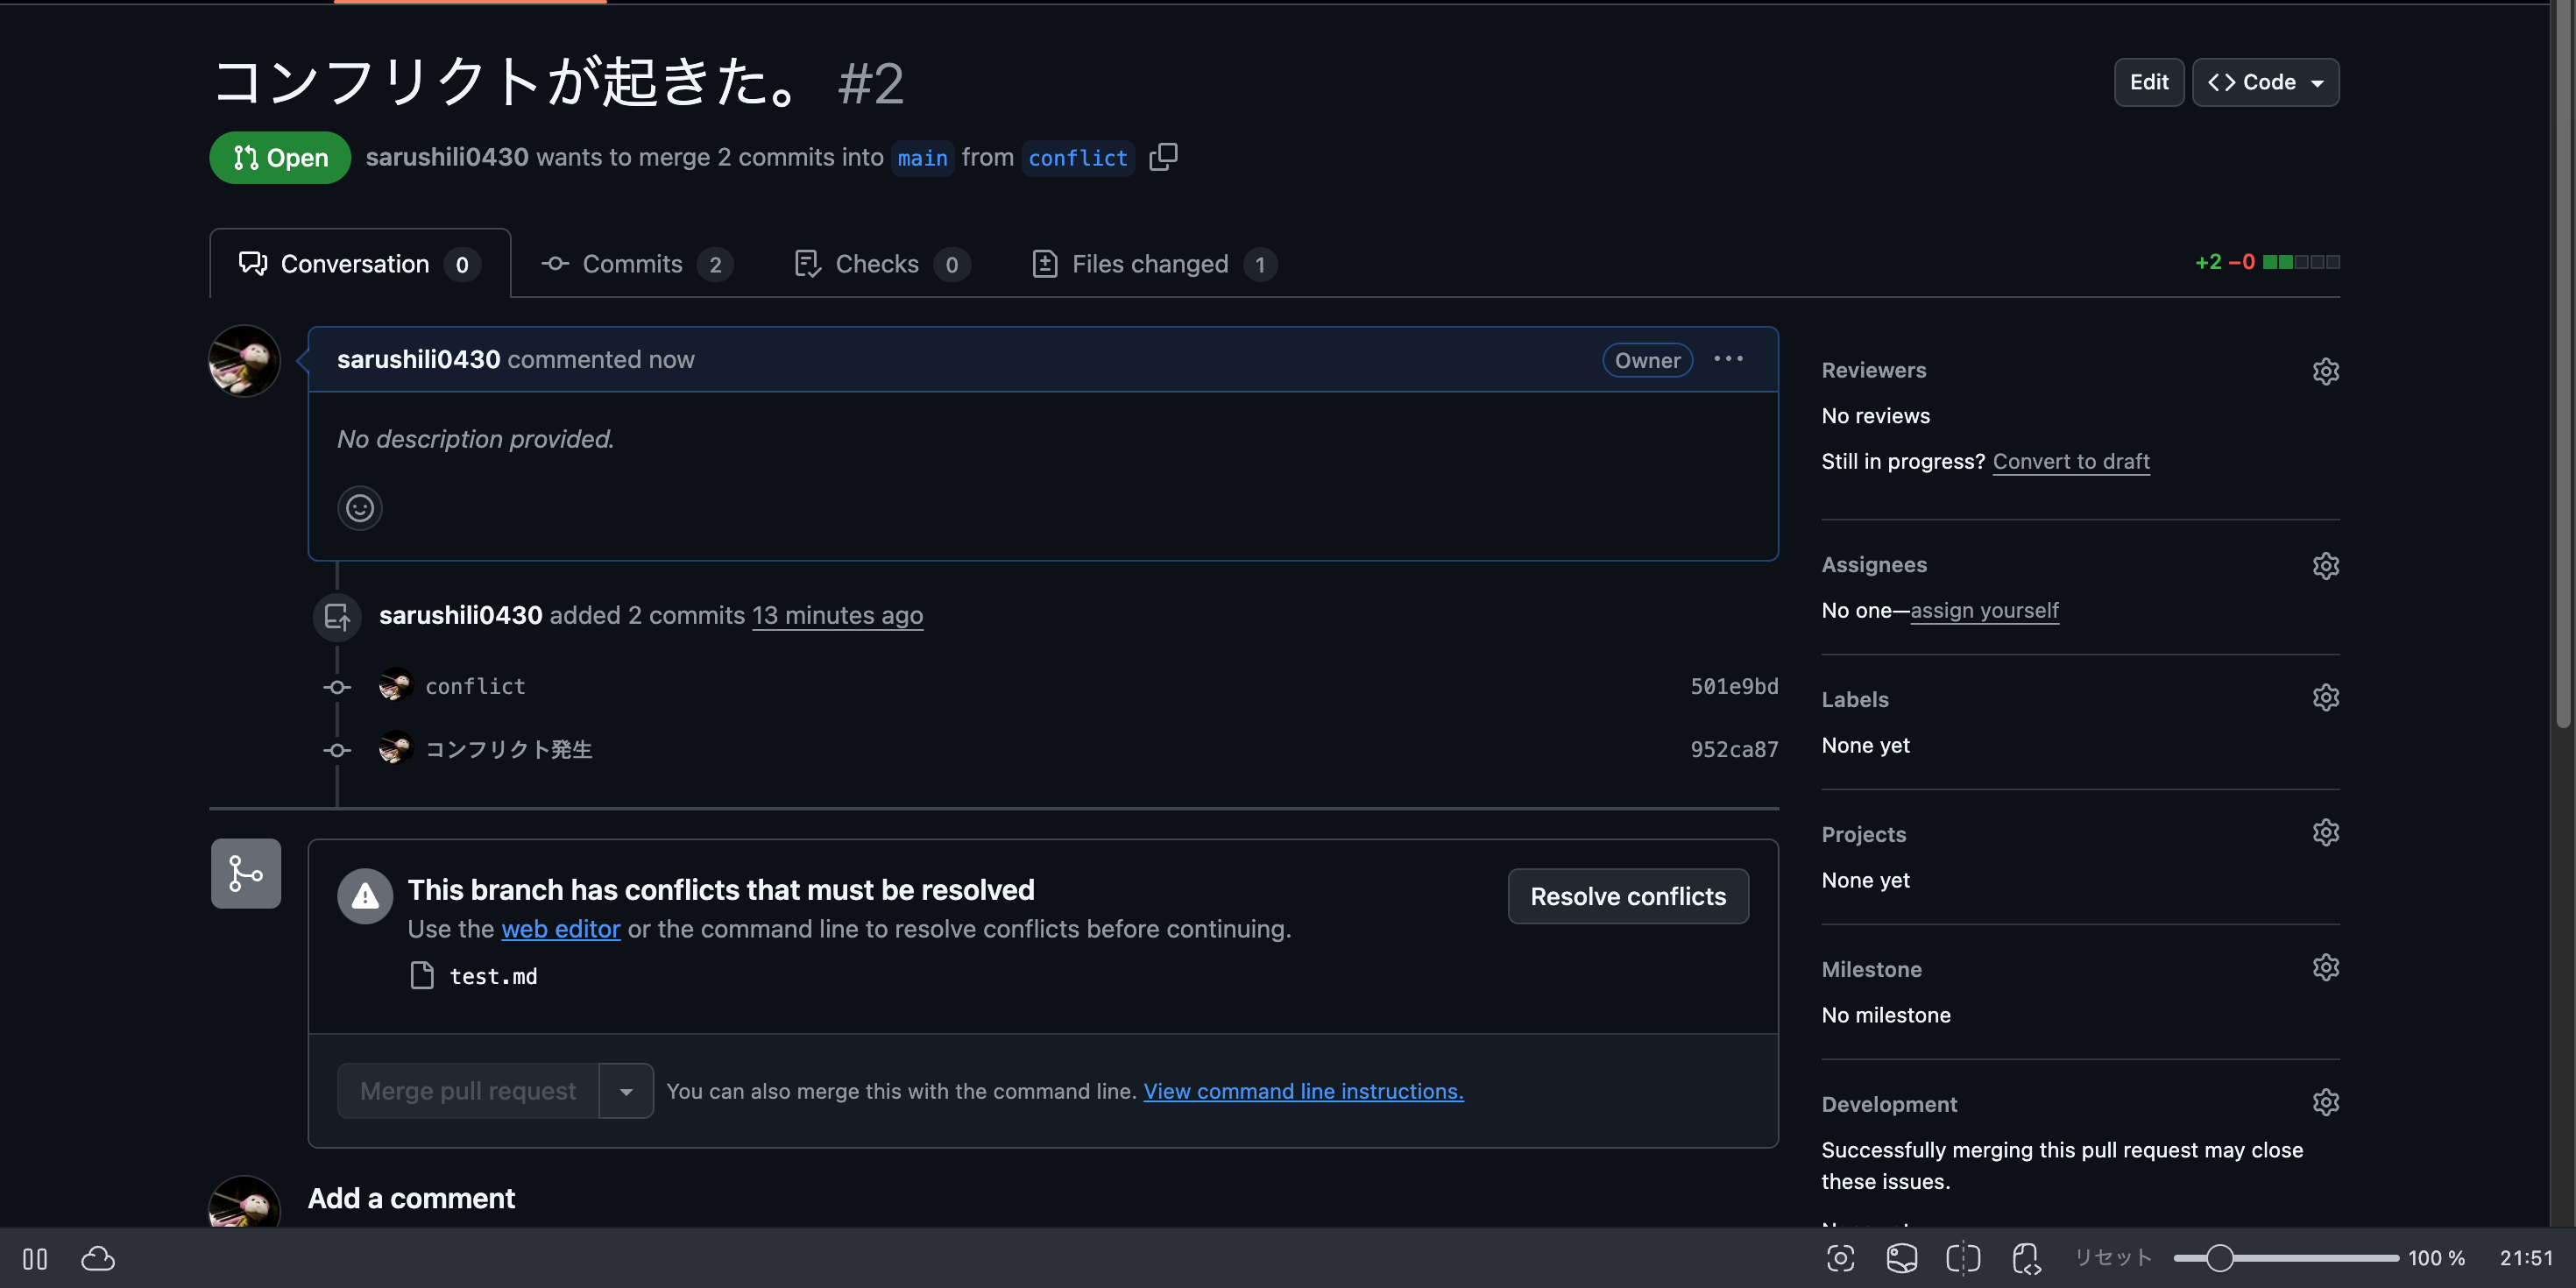Switch to the Files changed tab
Image resolution: width=2576 pixels, height=1288 pixels.
[x=1155, y=264]
